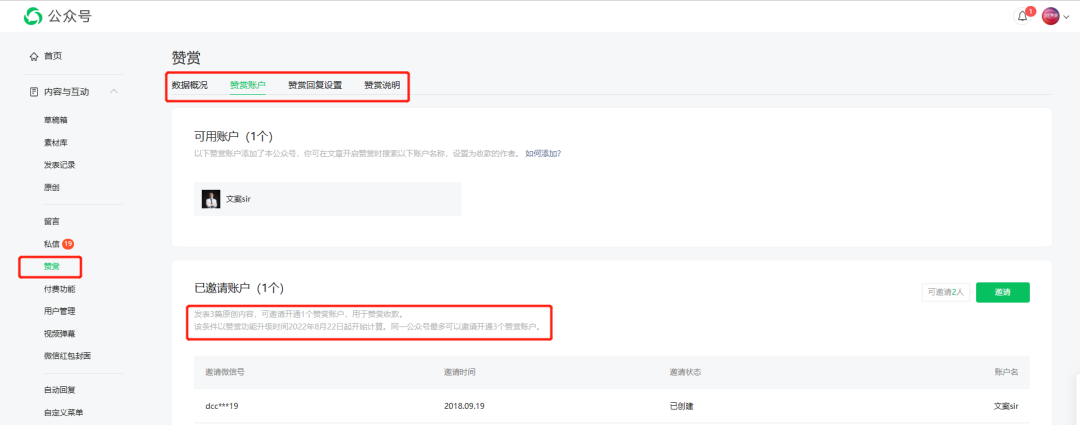
Task: Click the 如何添加? help link
Action: 543,153
